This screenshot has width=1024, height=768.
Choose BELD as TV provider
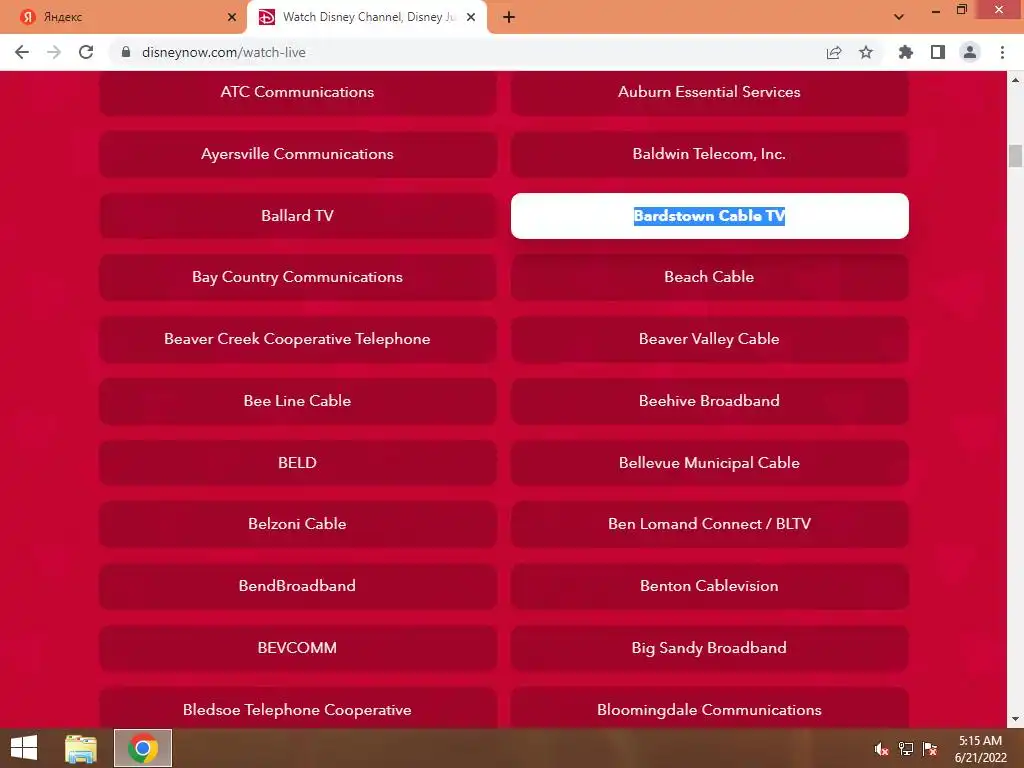click(298, 462)
